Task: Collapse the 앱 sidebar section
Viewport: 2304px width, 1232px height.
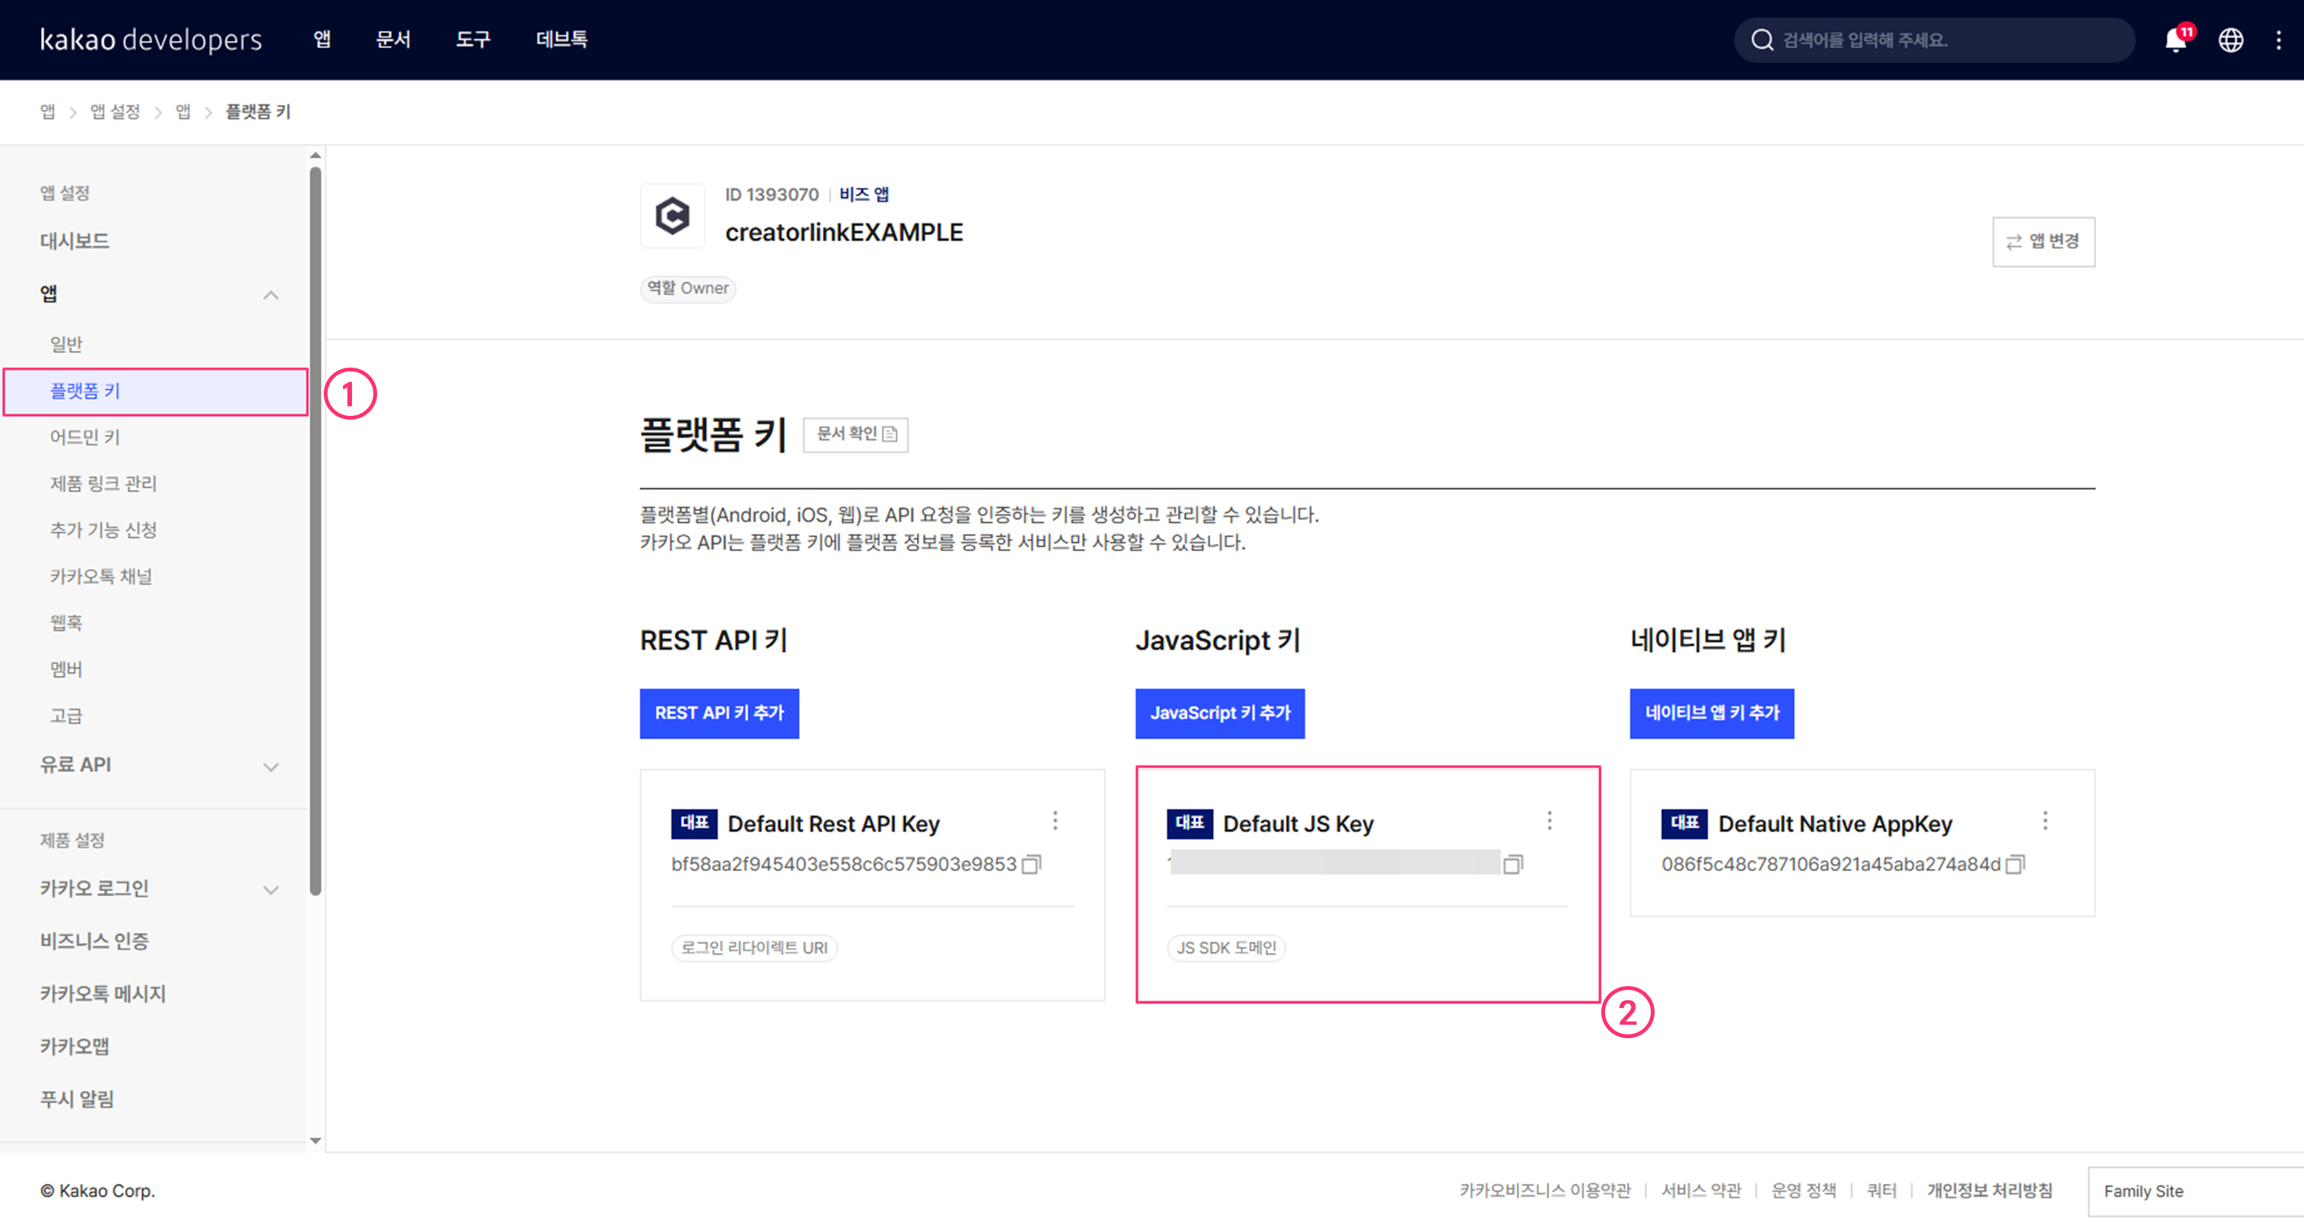Action: tap(271, 294)
